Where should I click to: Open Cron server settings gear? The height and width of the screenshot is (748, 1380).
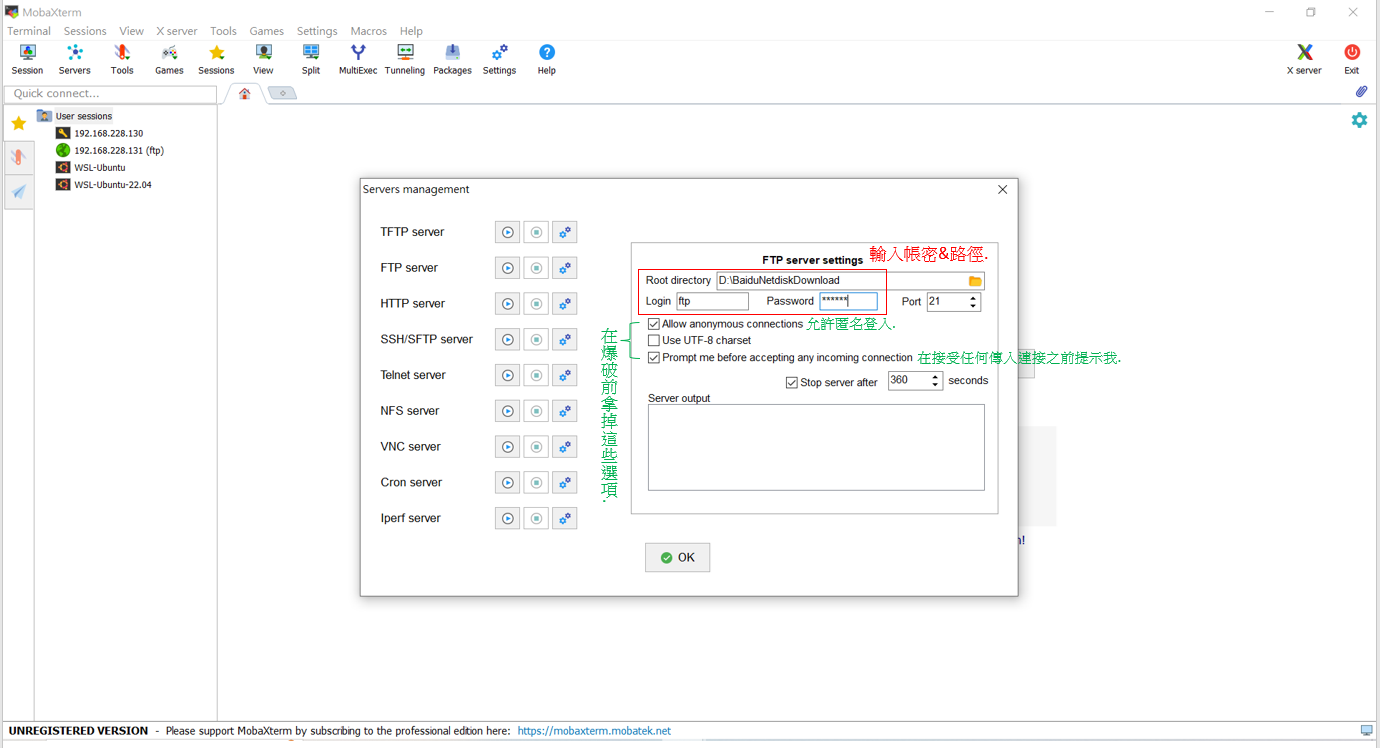pyautogui.click(x=565, y=483)
